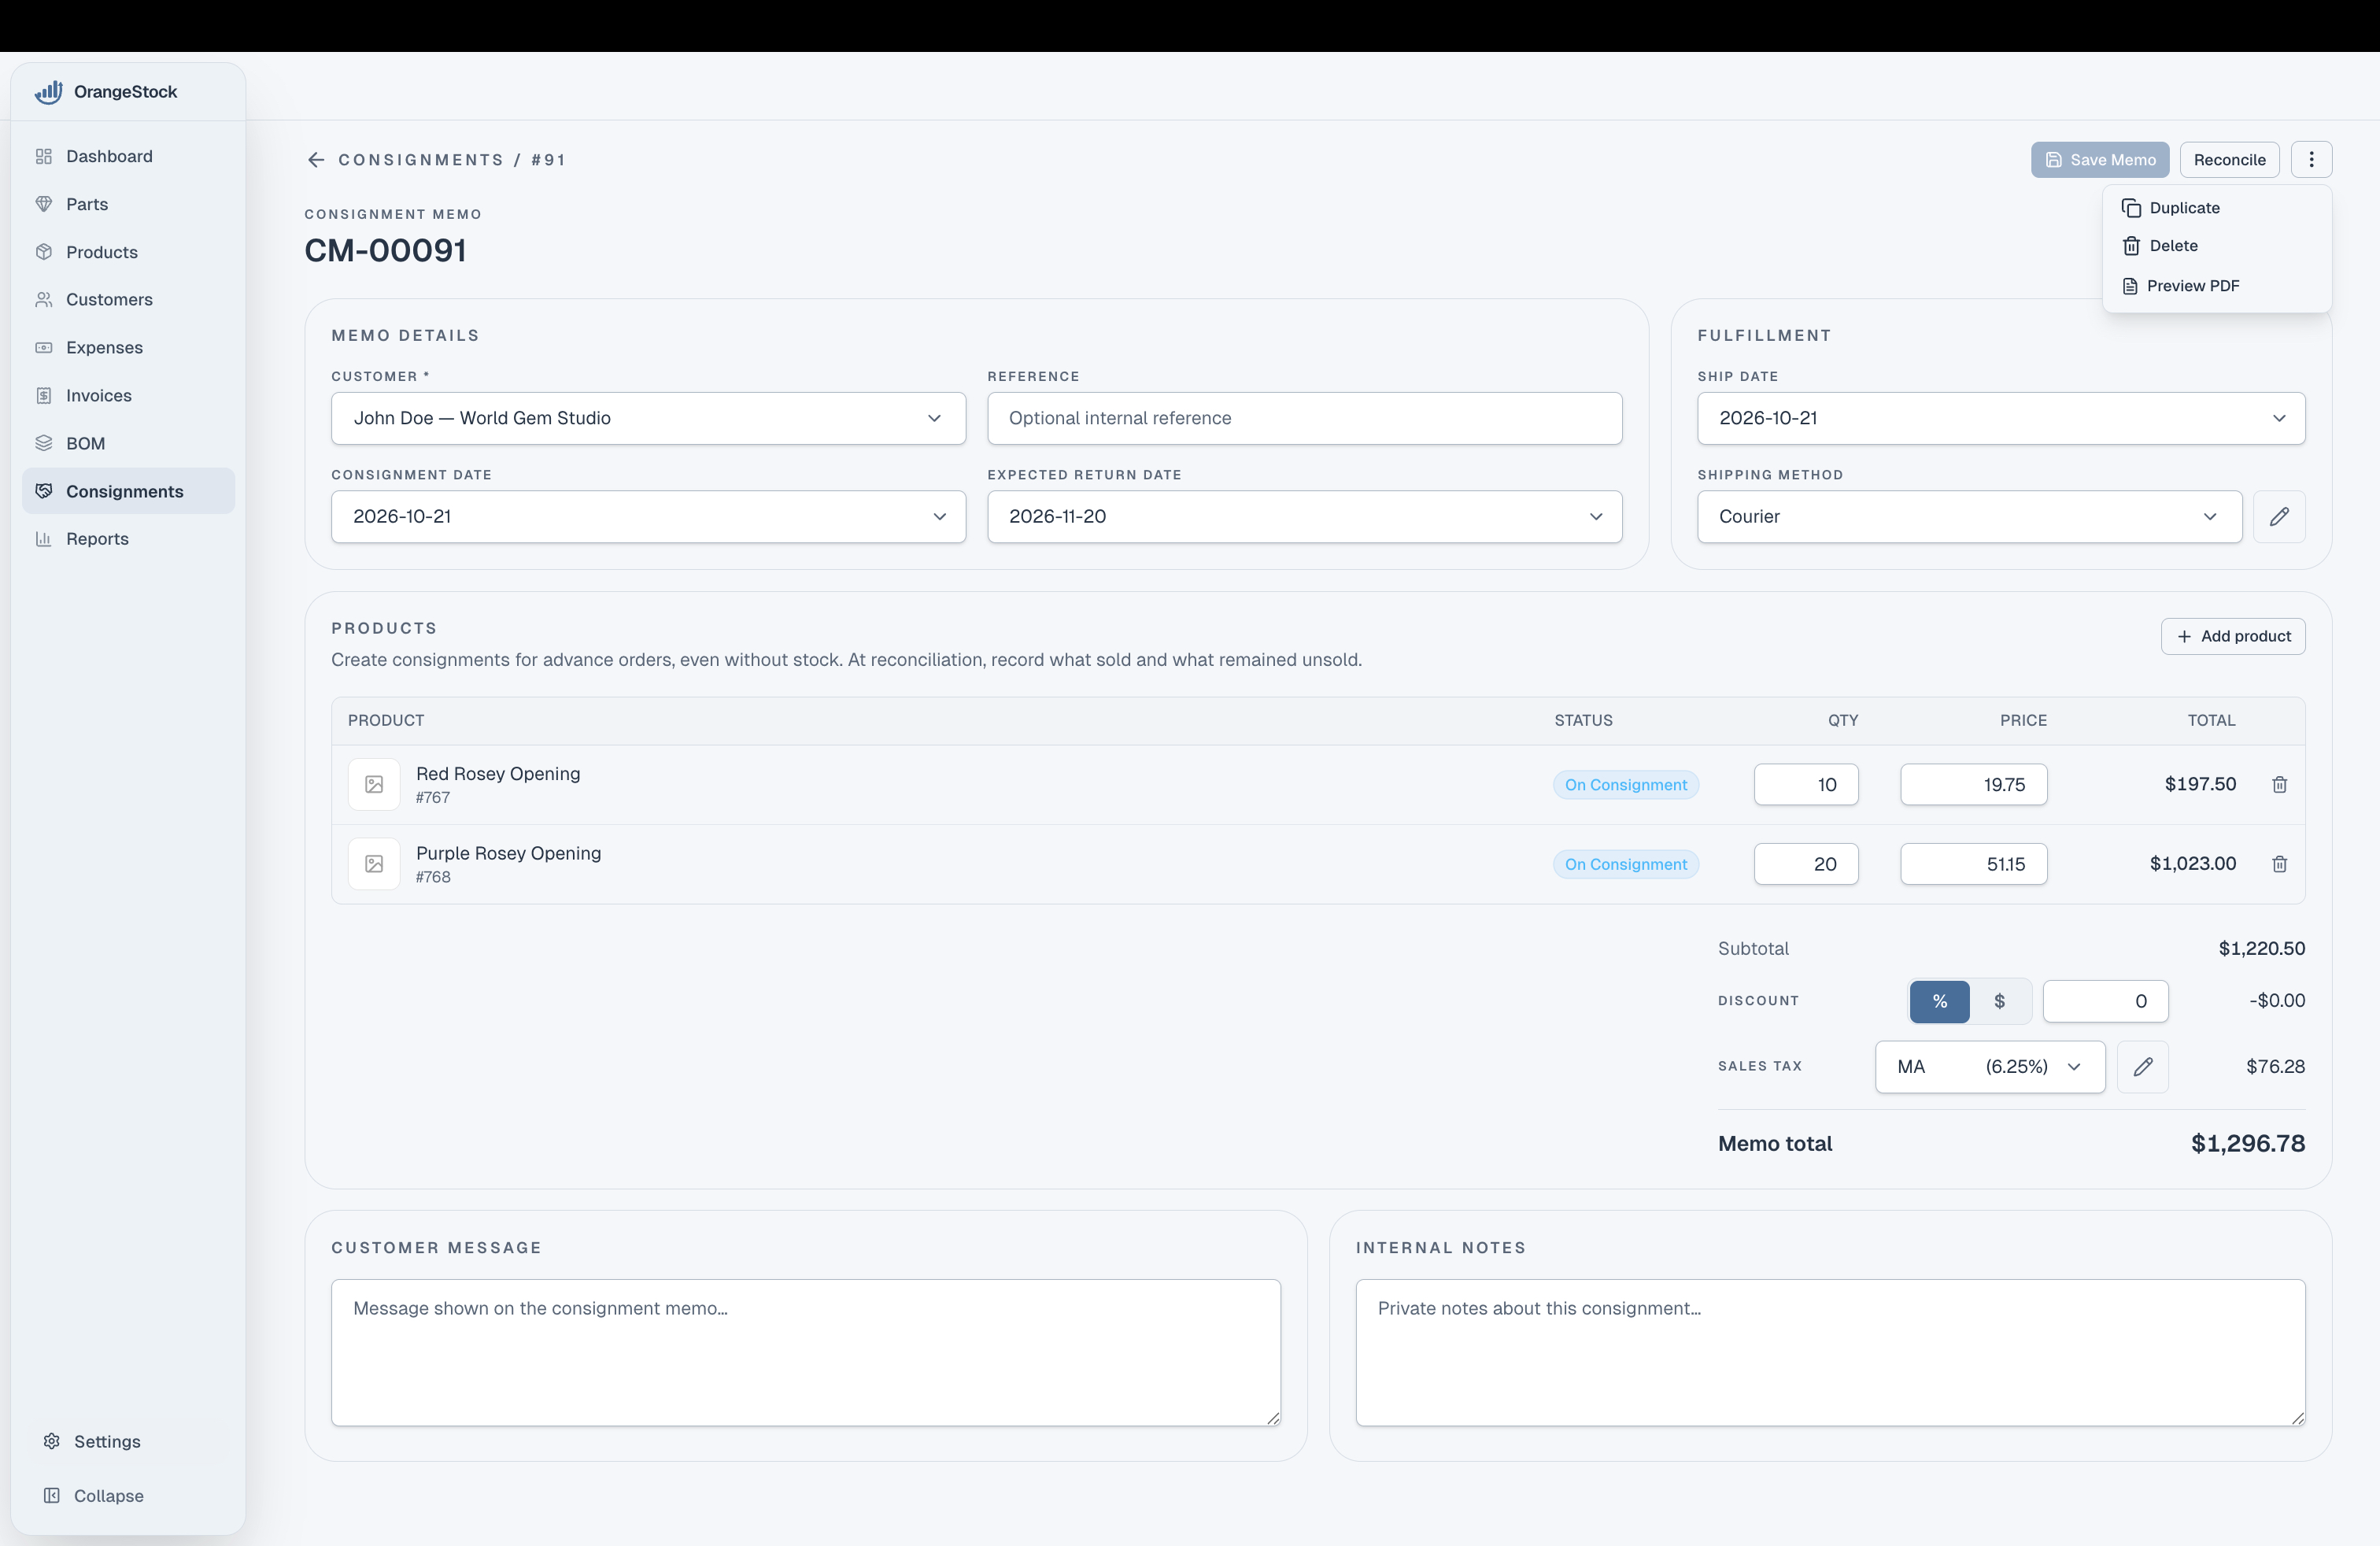Click Purple Rosey Opening image placeholder
The image size is (2380, 1546).
pyautogui.click(x=374, y=865)
